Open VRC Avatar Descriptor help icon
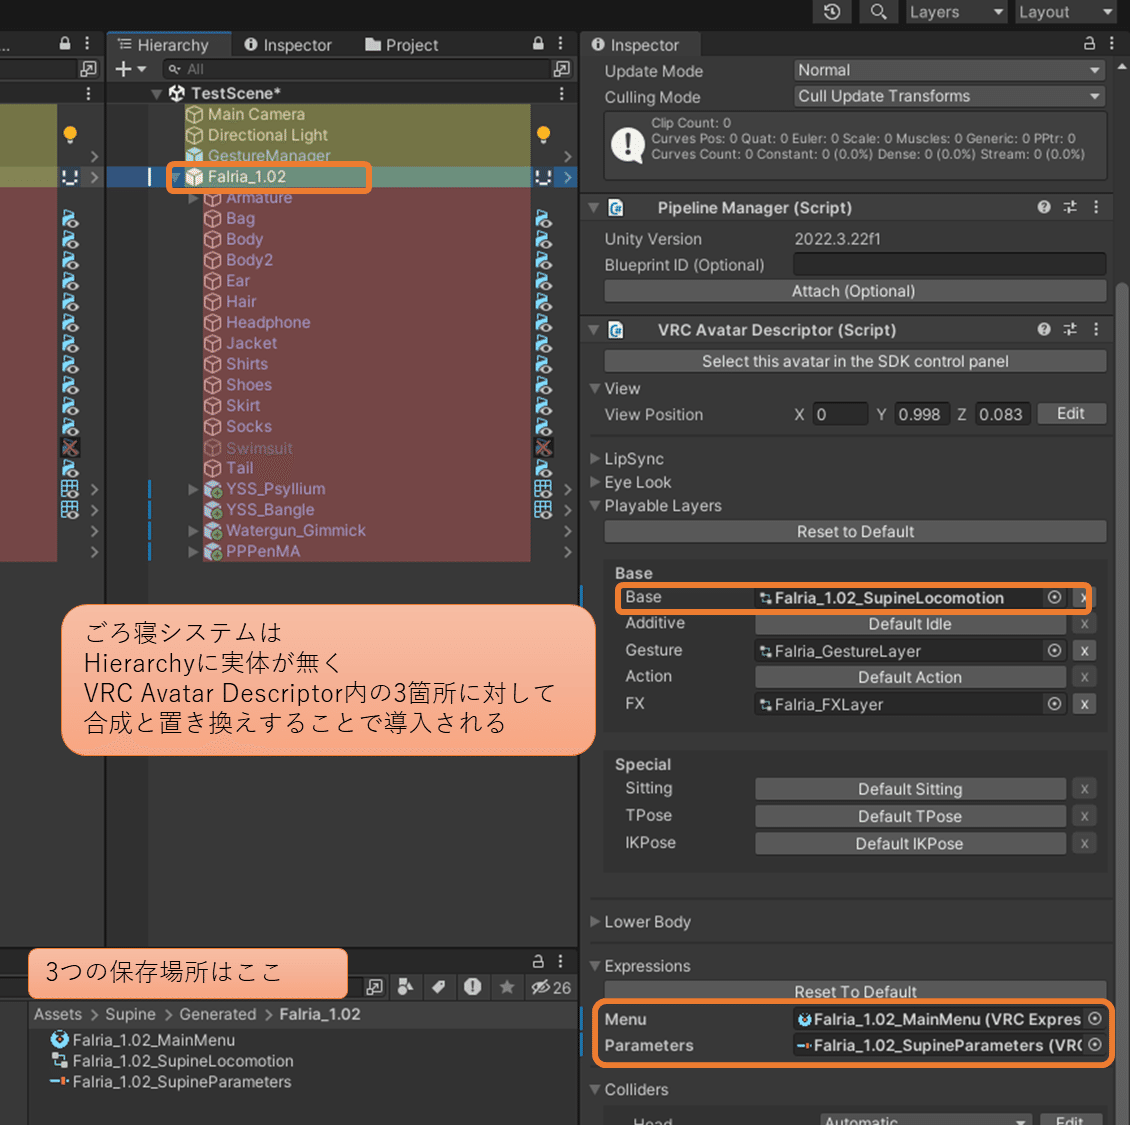The image size is (1130, 1125). click(x=1044, y=329)
